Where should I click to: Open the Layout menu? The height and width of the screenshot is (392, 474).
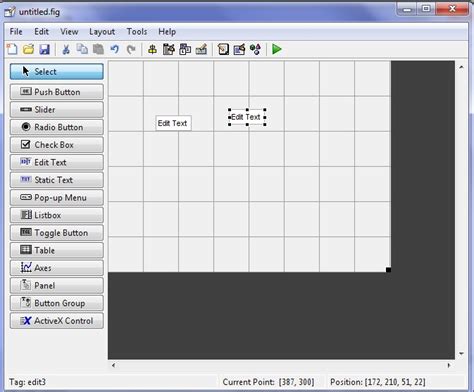click(x=102, y=32)
